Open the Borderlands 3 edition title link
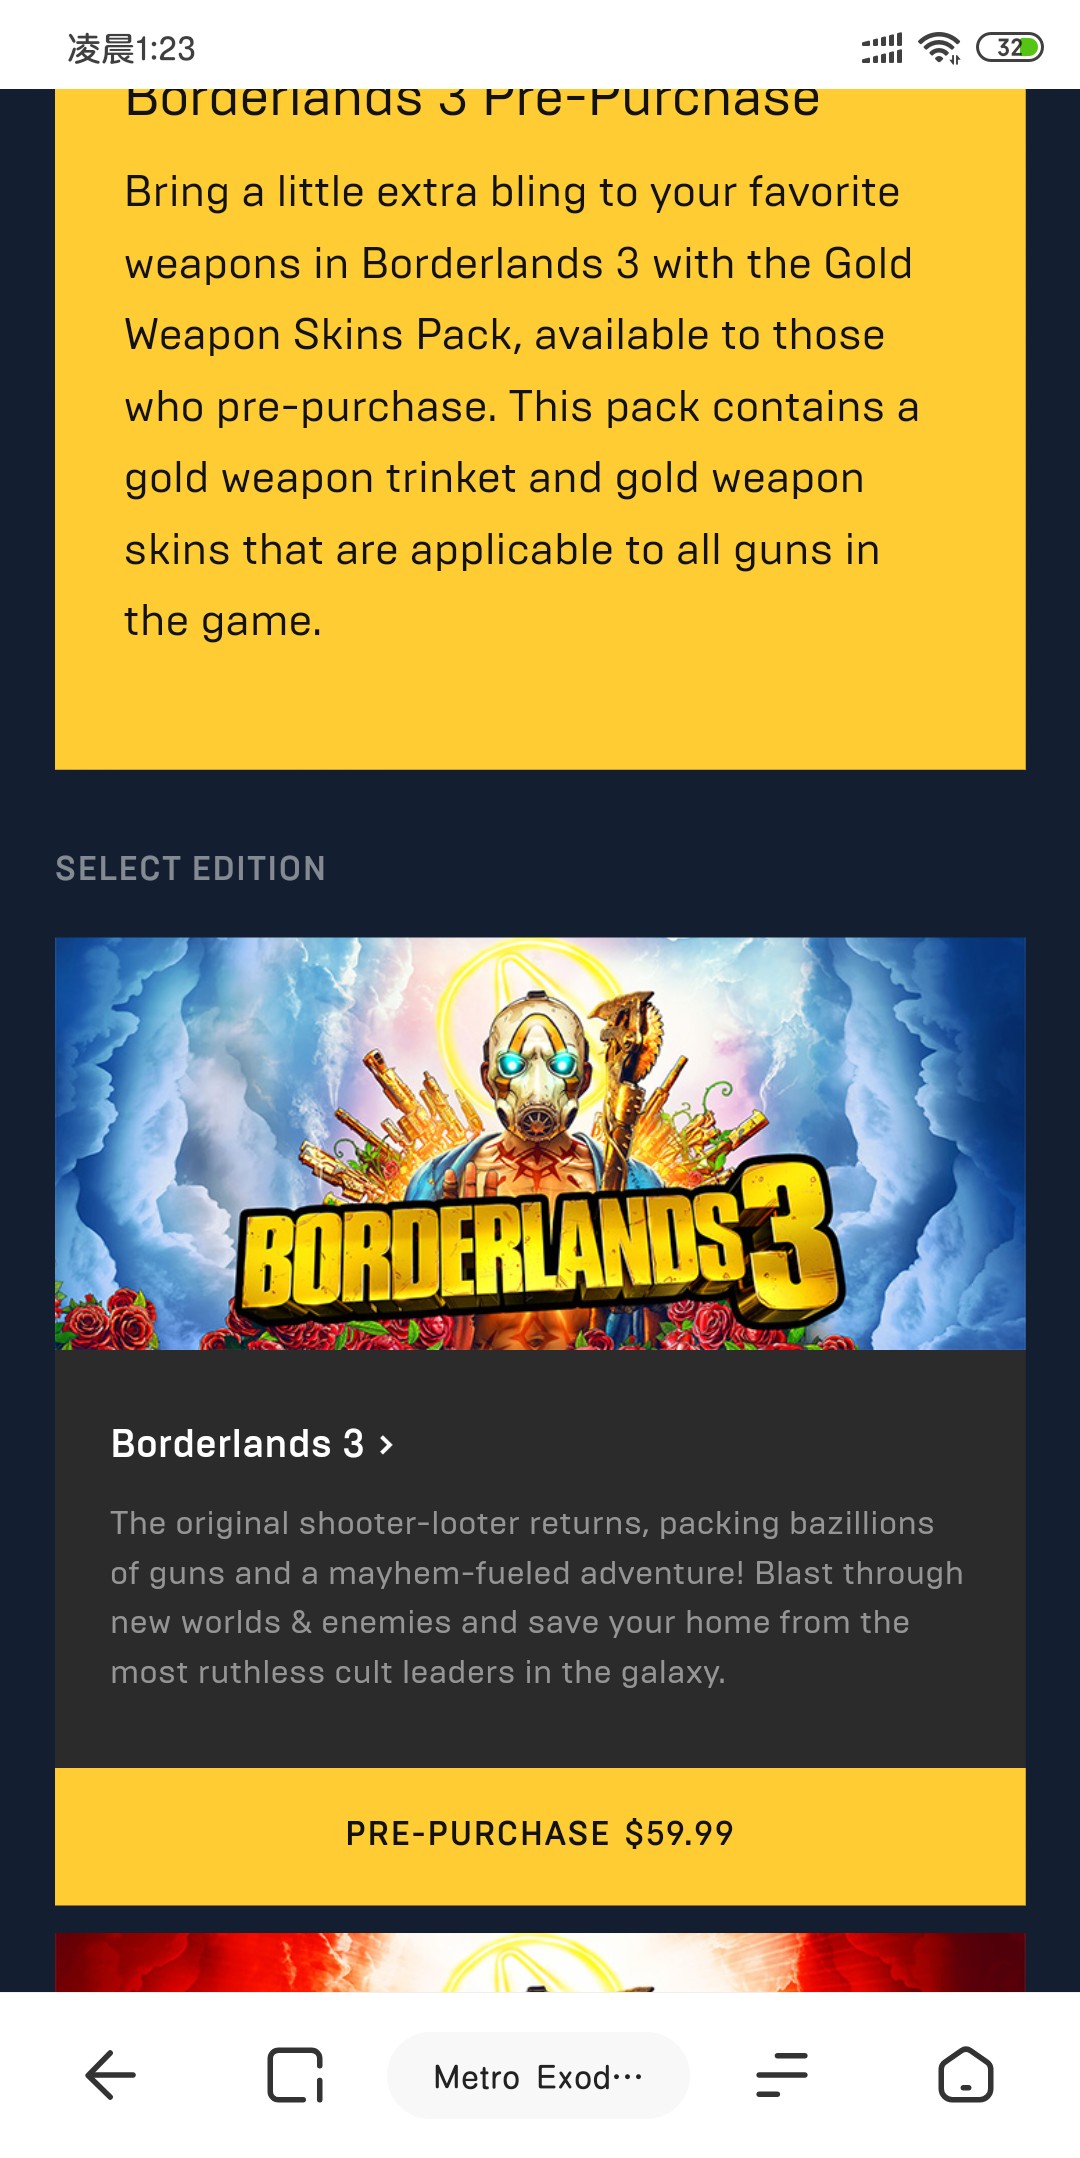1080x2158 pixels. (238, 1444)
